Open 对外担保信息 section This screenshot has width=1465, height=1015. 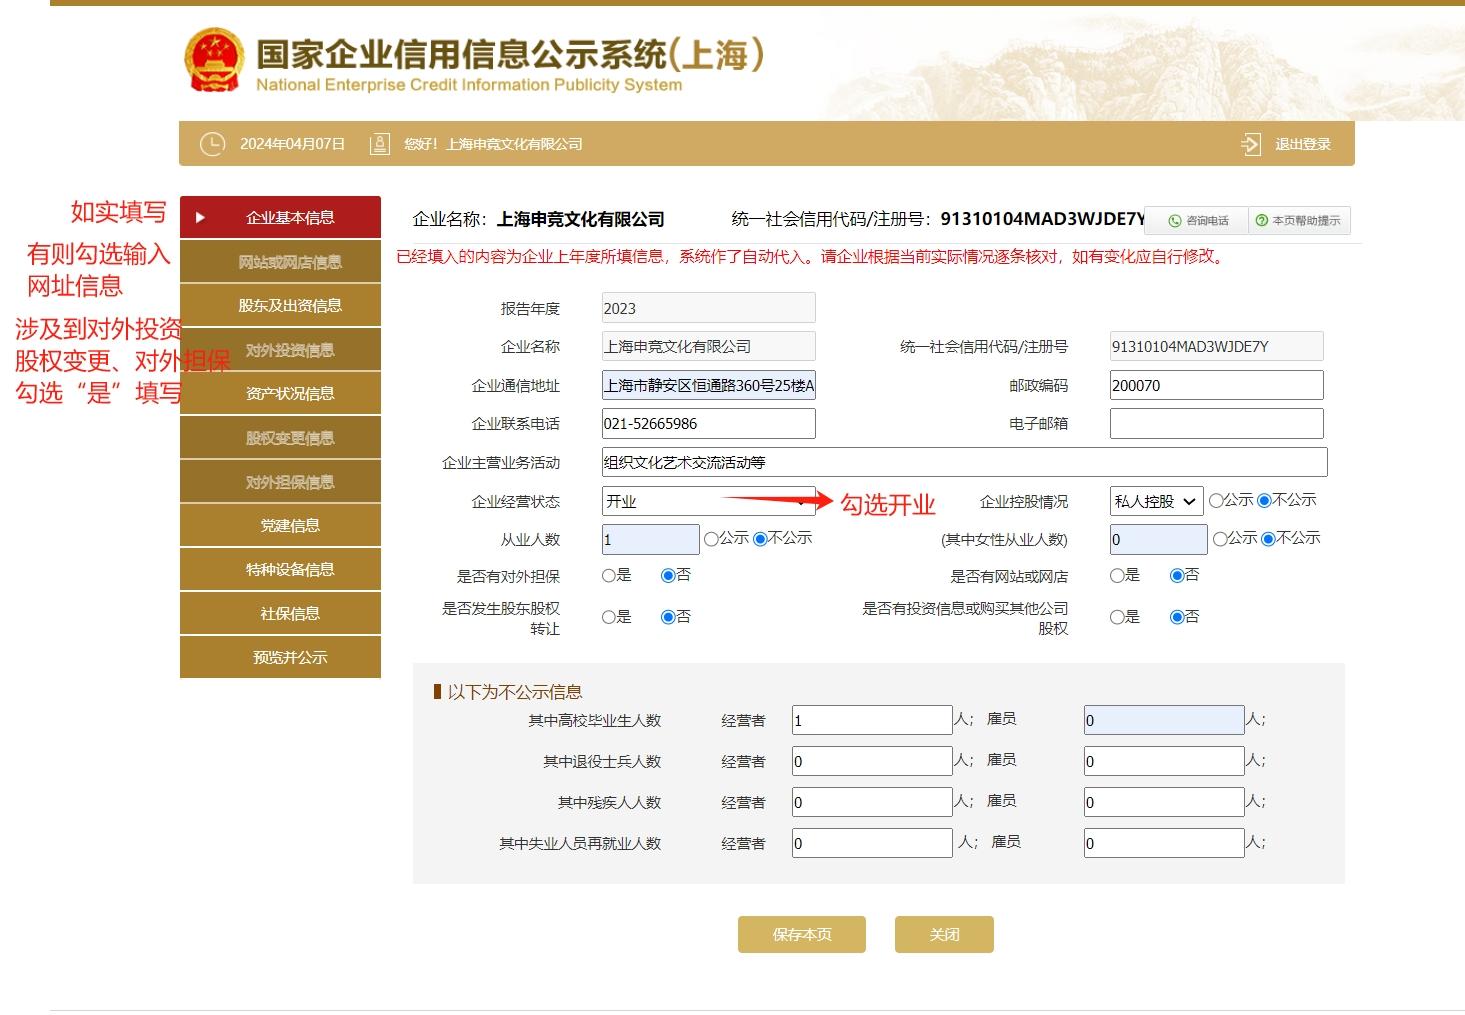pyautogui.click(x=280, y=482)
